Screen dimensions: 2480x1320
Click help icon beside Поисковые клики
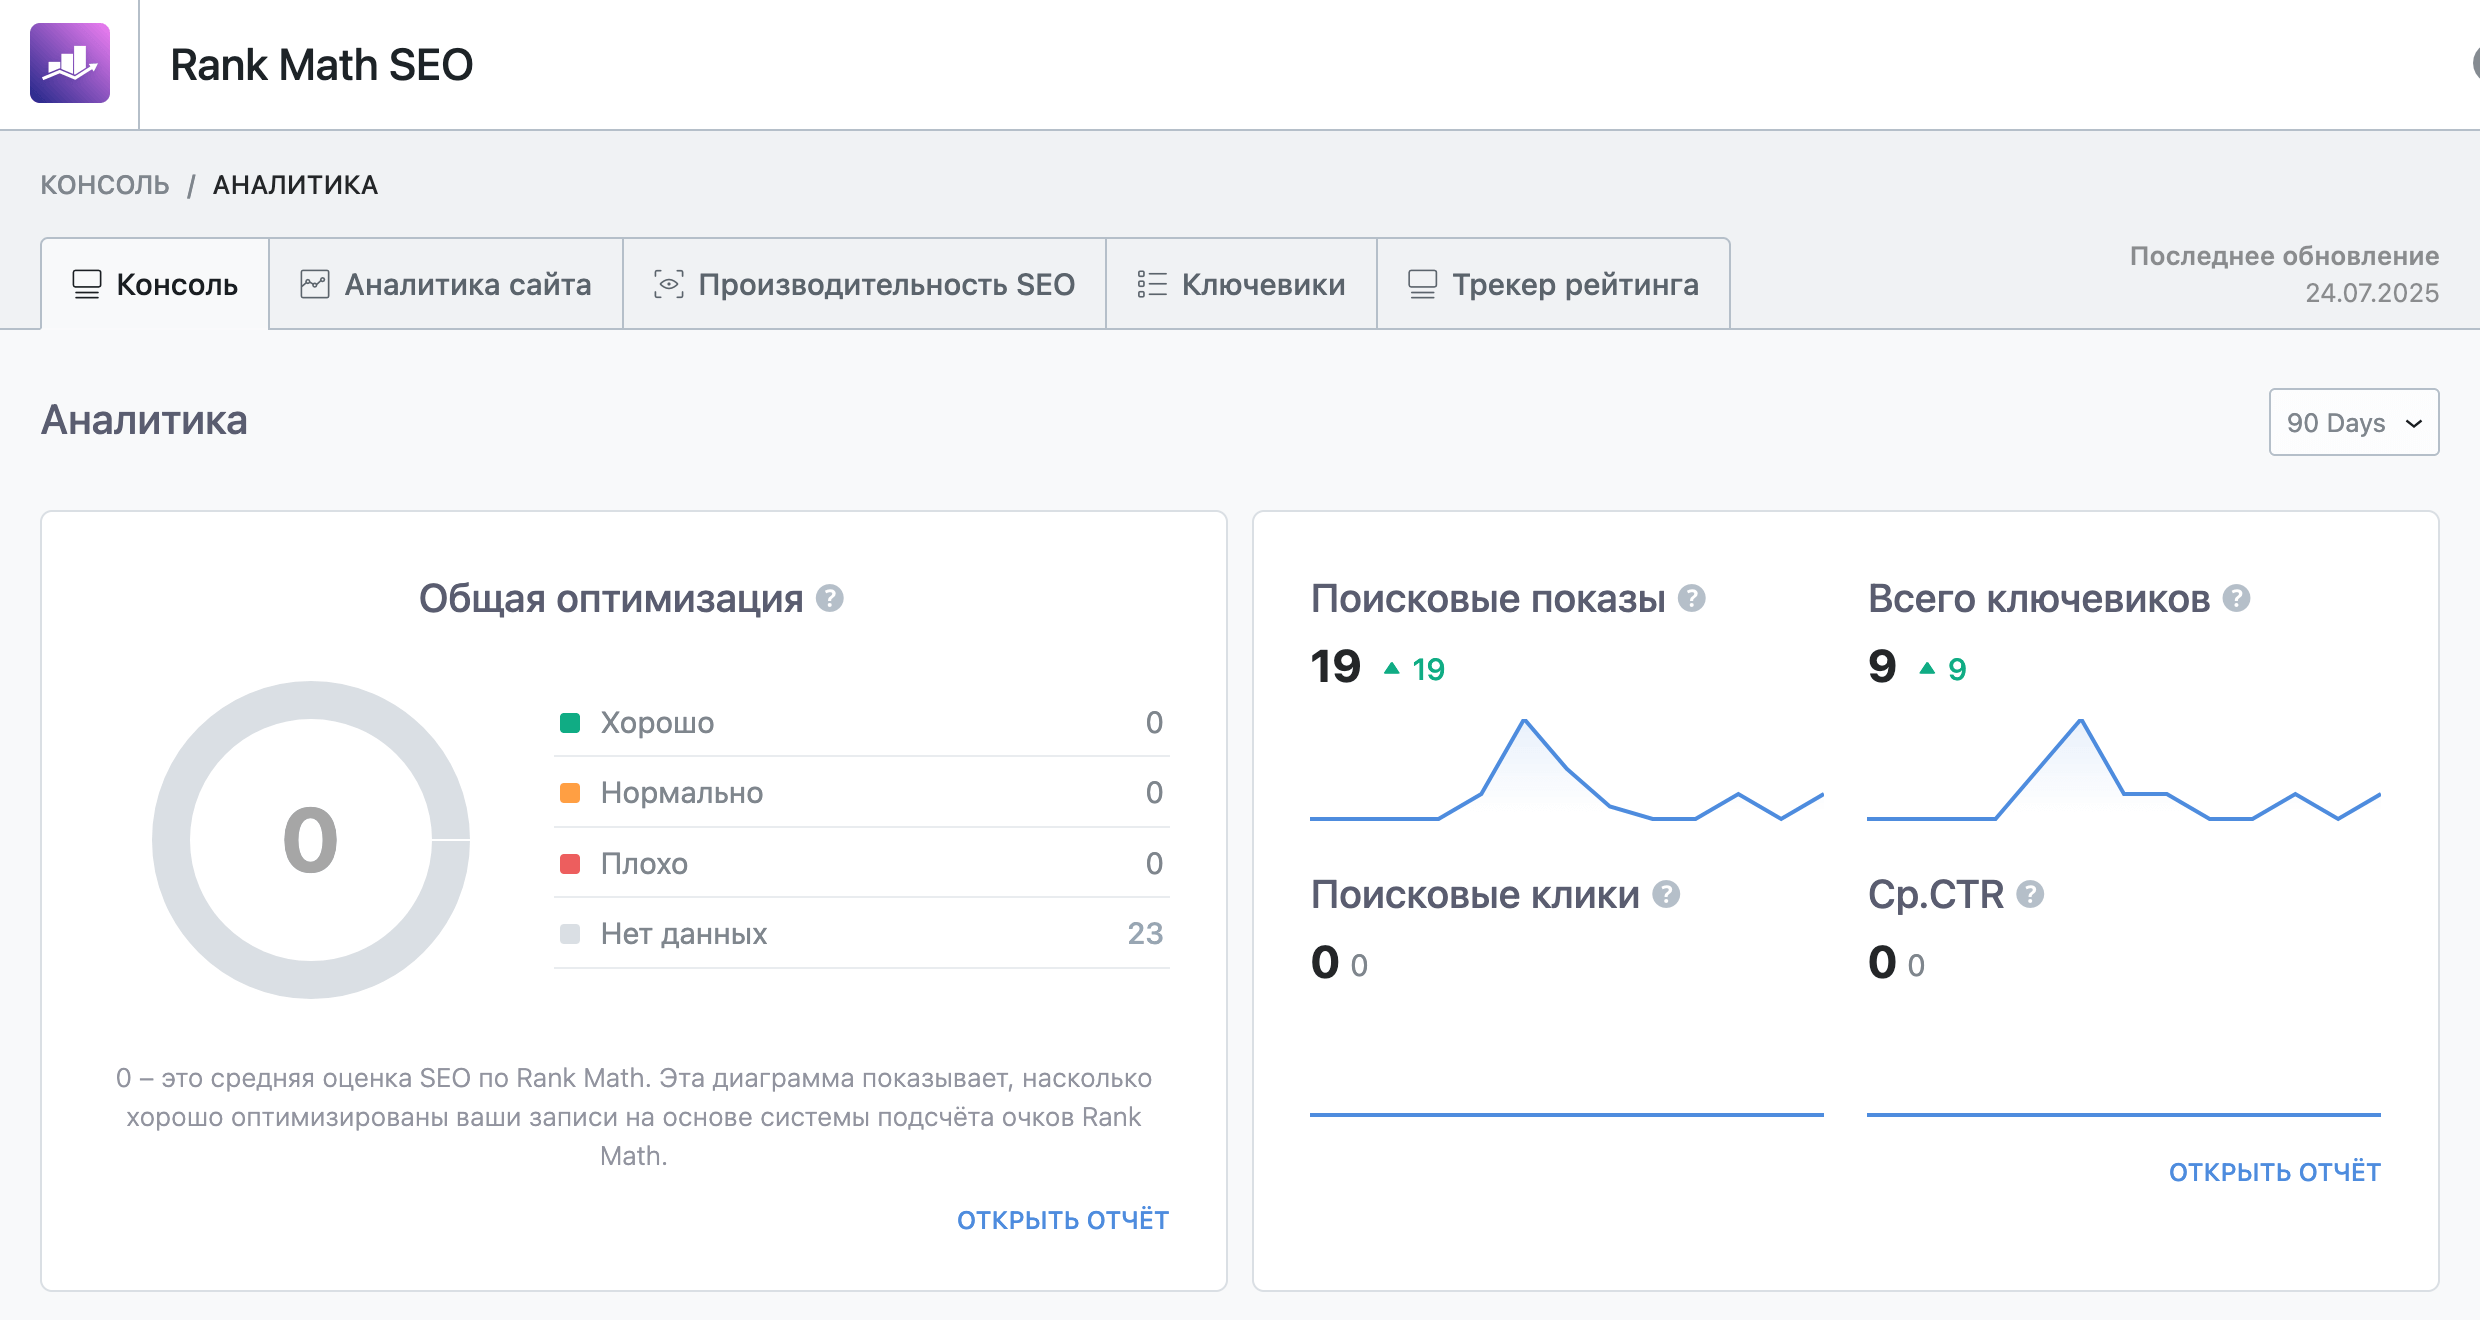(x=1666, y=894)
